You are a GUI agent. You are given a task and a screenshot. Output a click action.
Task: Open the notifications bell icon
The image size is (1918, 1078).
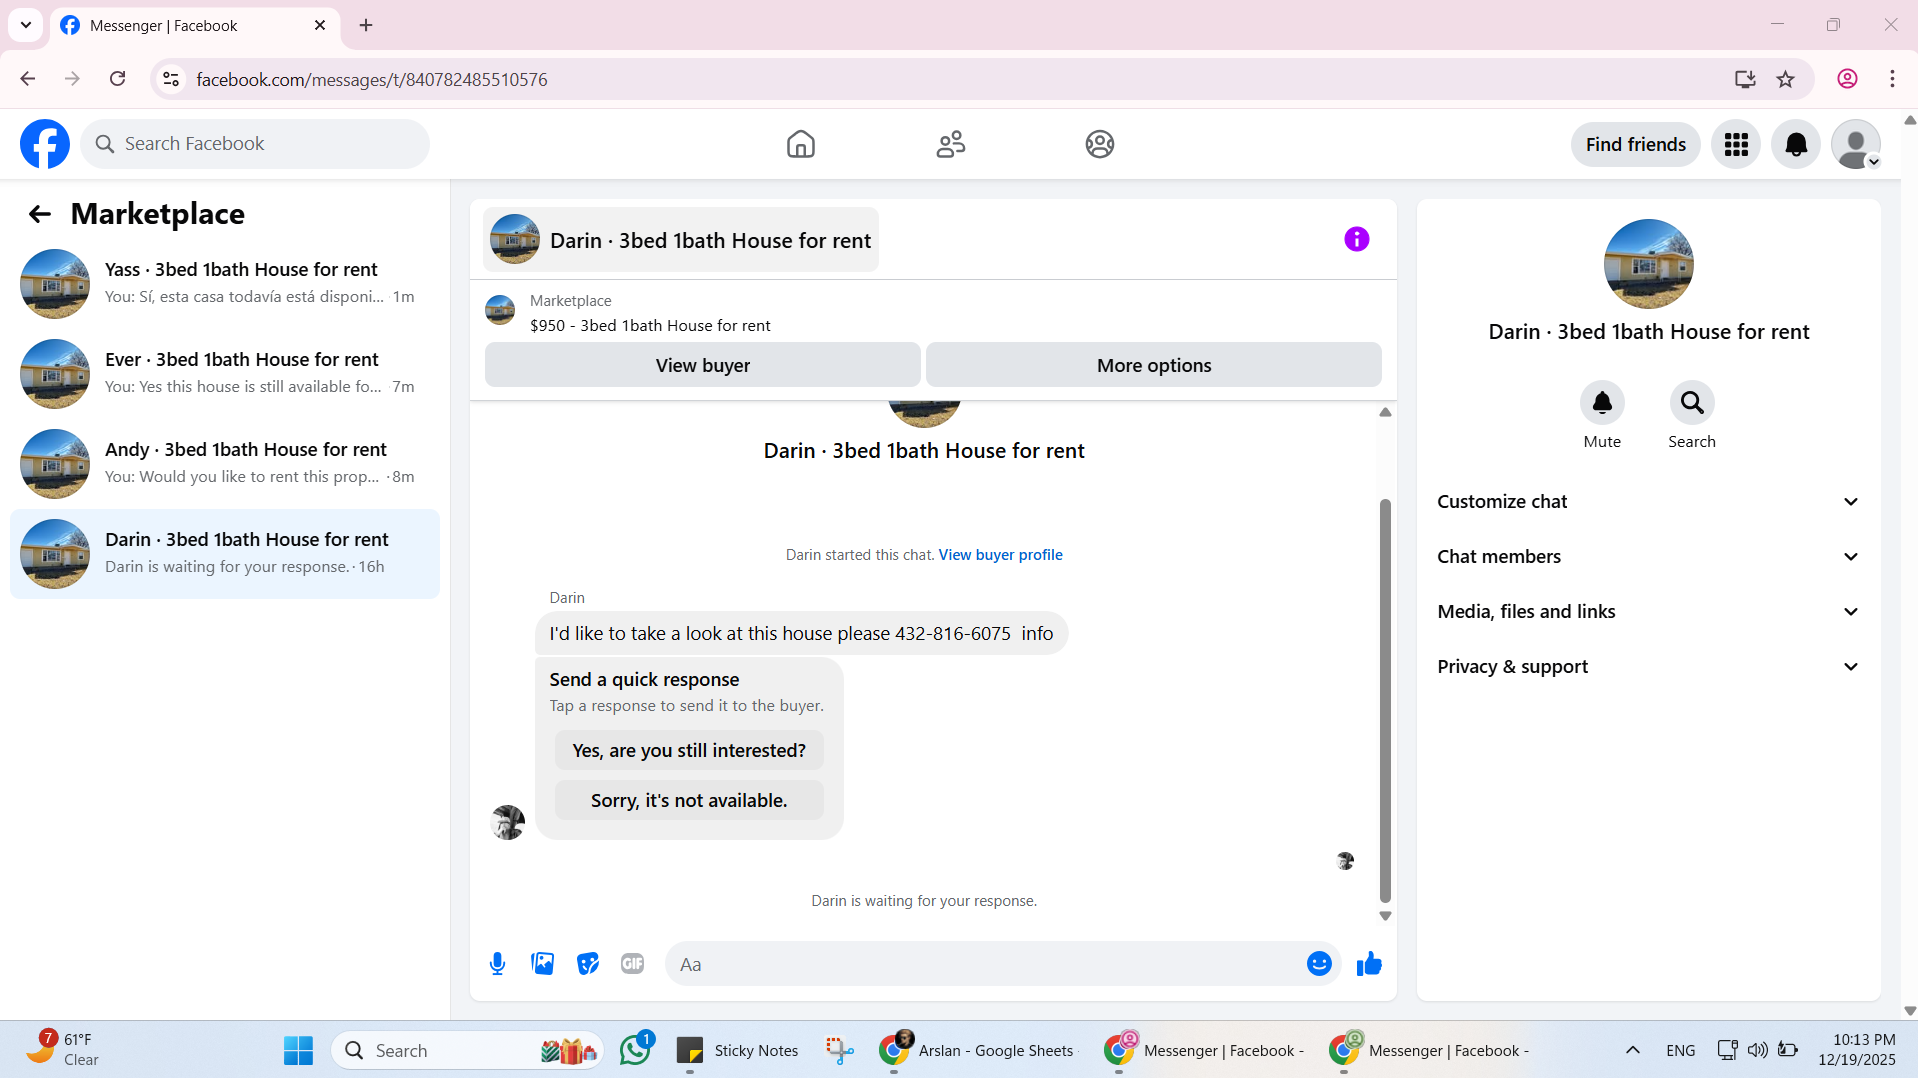click(1796, 145)
